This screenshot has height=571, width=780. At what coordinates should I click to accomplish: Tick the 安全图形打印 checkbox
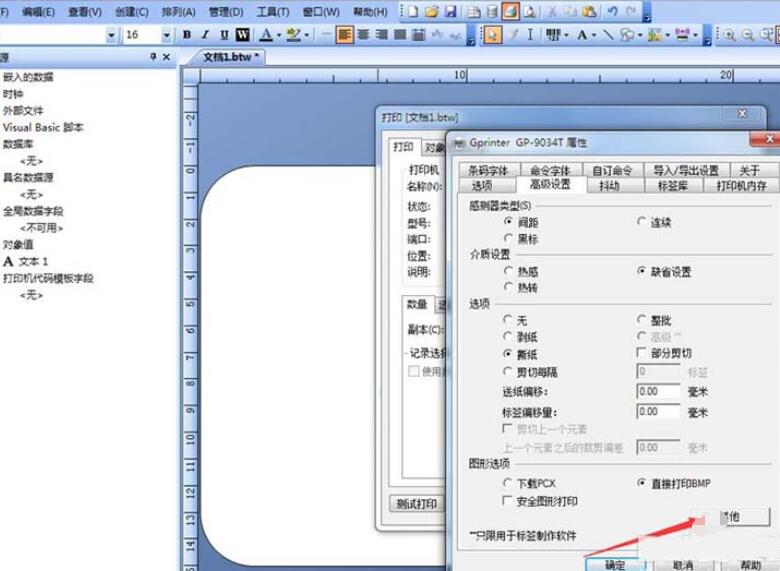tap(509, 501)
